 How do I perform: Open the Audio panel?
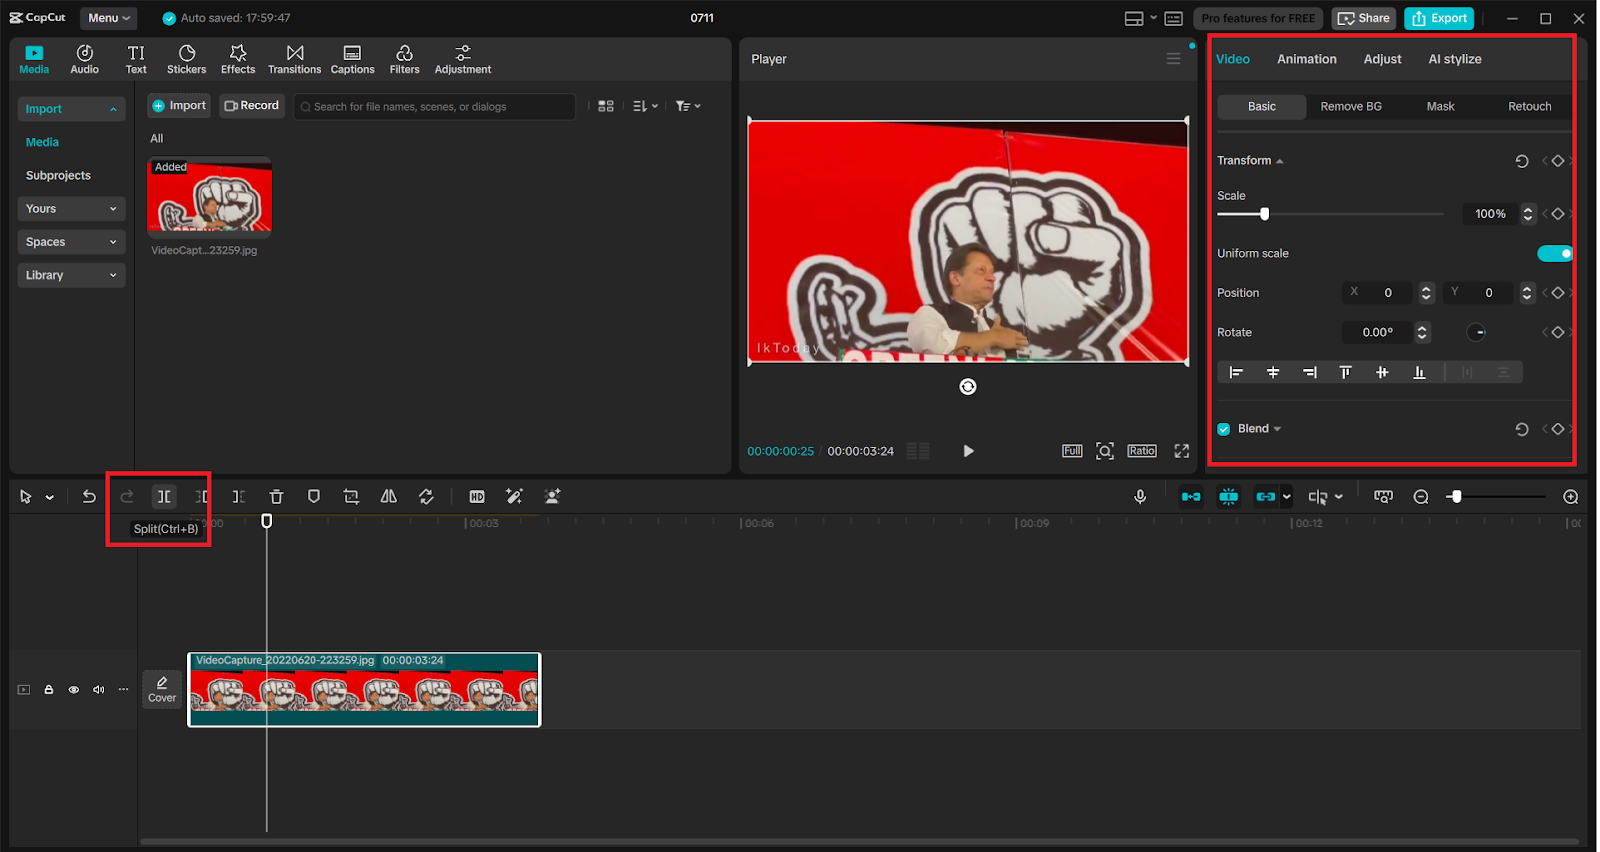pos(85,59)
